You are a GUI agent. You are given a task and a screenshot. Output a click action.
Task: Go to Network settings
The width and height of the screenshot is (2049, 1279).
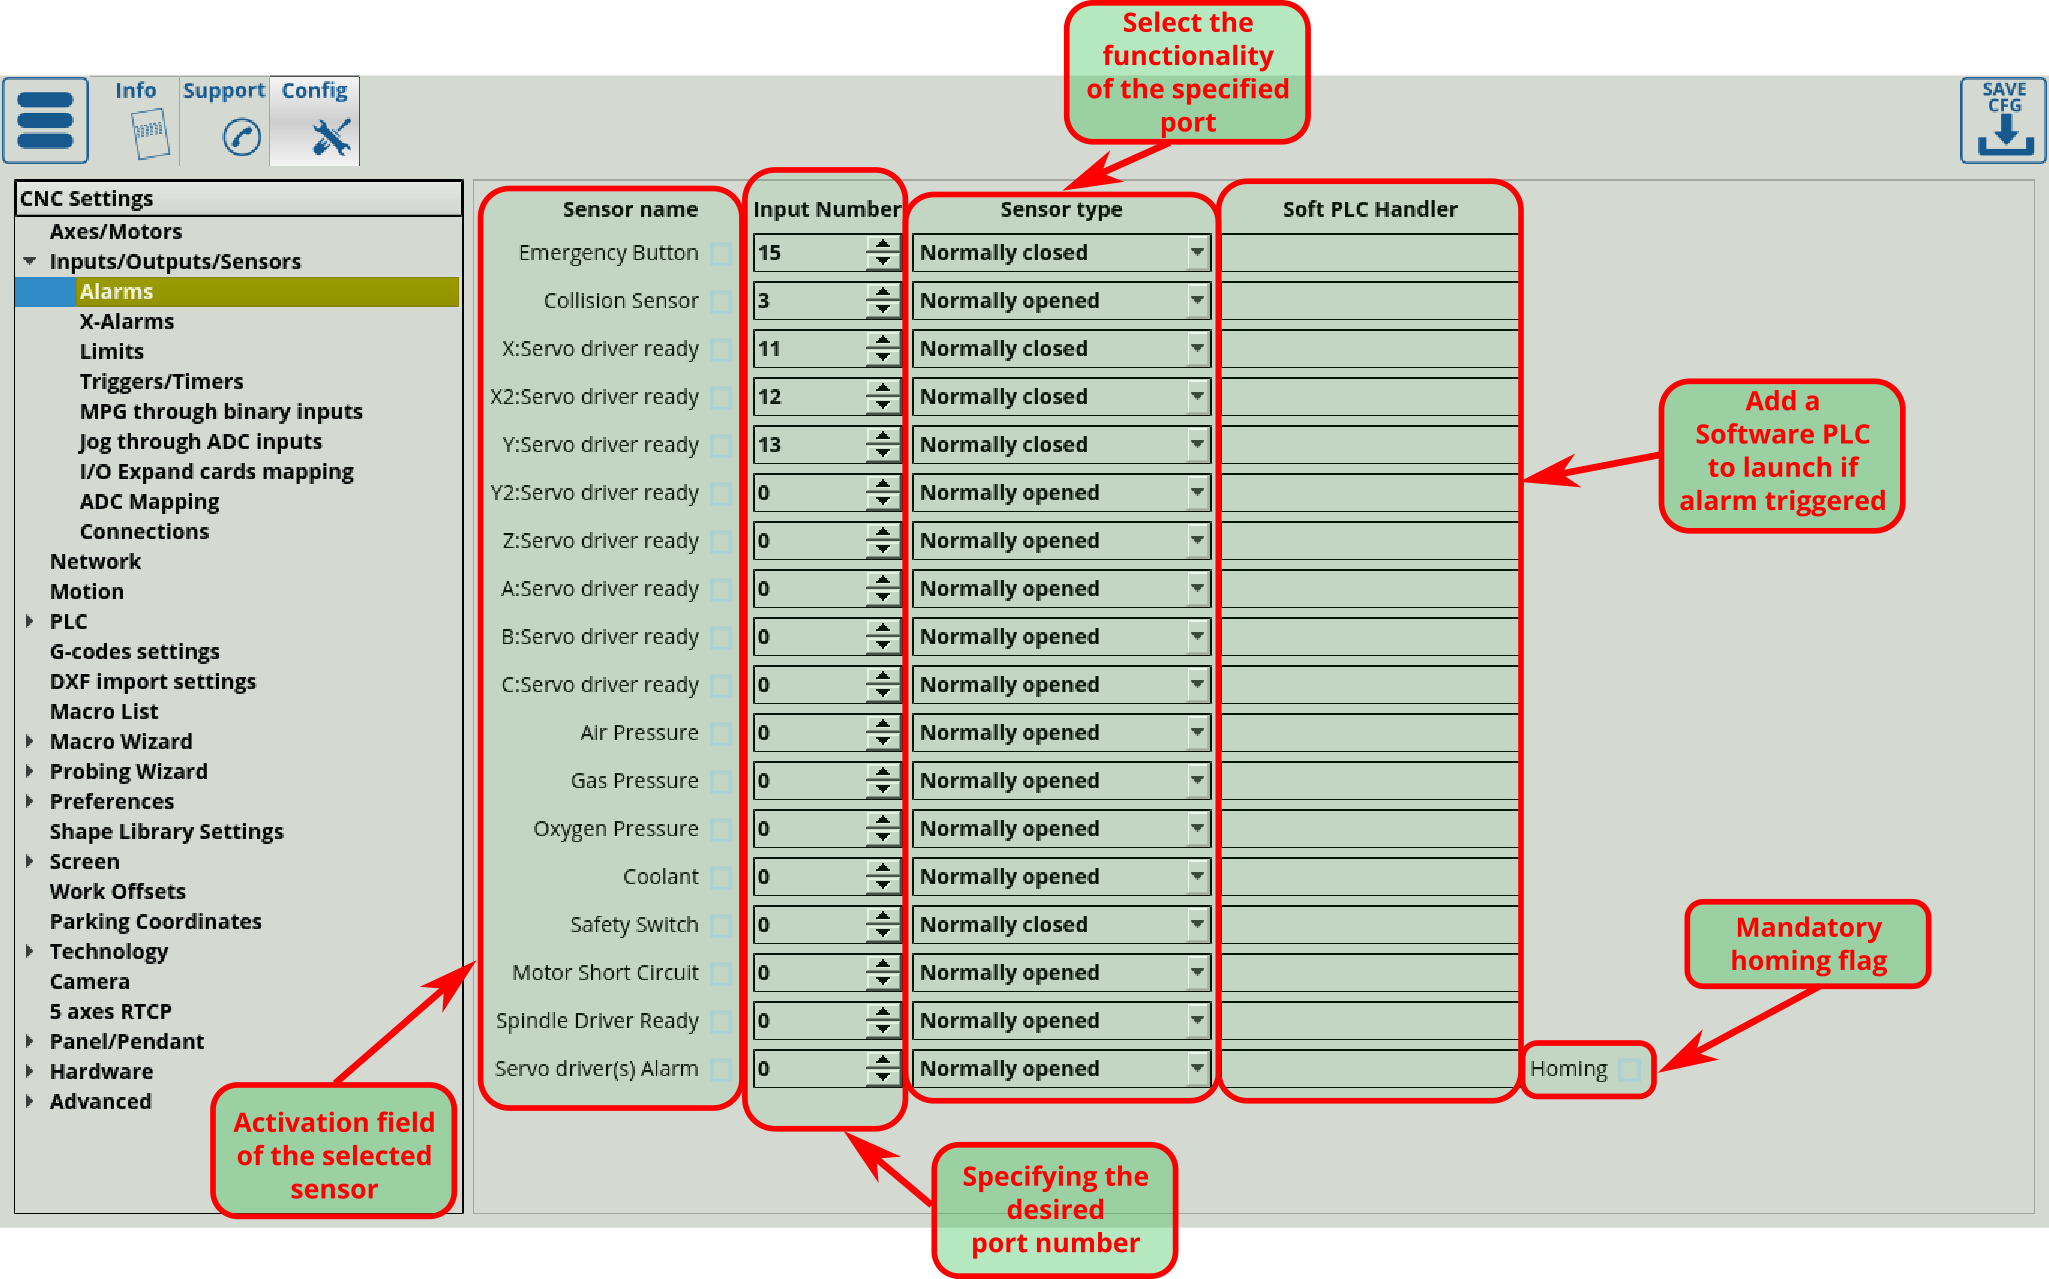pyautogui.click(x=96, y=561)
